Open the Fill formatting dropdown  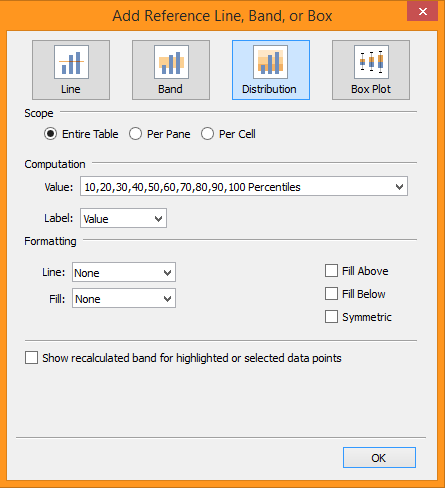[x=124, y=298]
